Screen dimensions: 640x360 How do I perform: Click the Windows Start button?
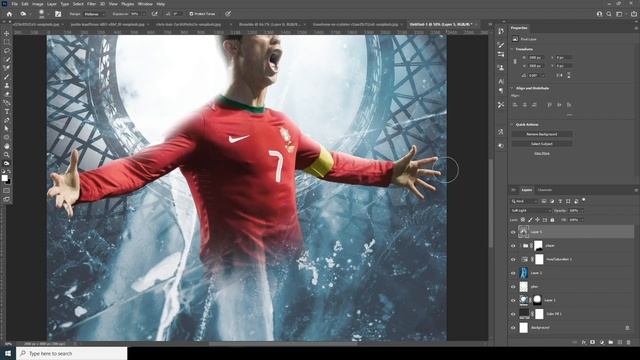pos(8,353)
